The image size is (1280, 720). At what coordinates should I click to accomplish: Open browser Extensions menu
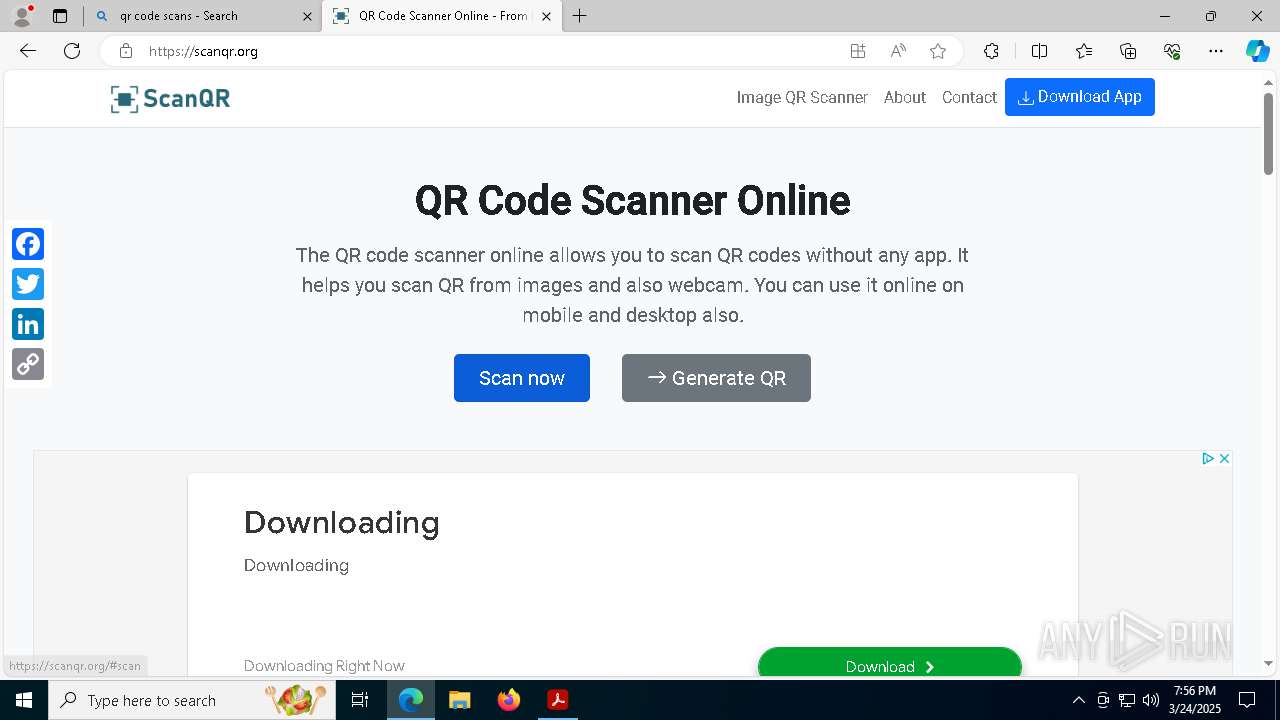pyautogui.click(x=991, y=51)
